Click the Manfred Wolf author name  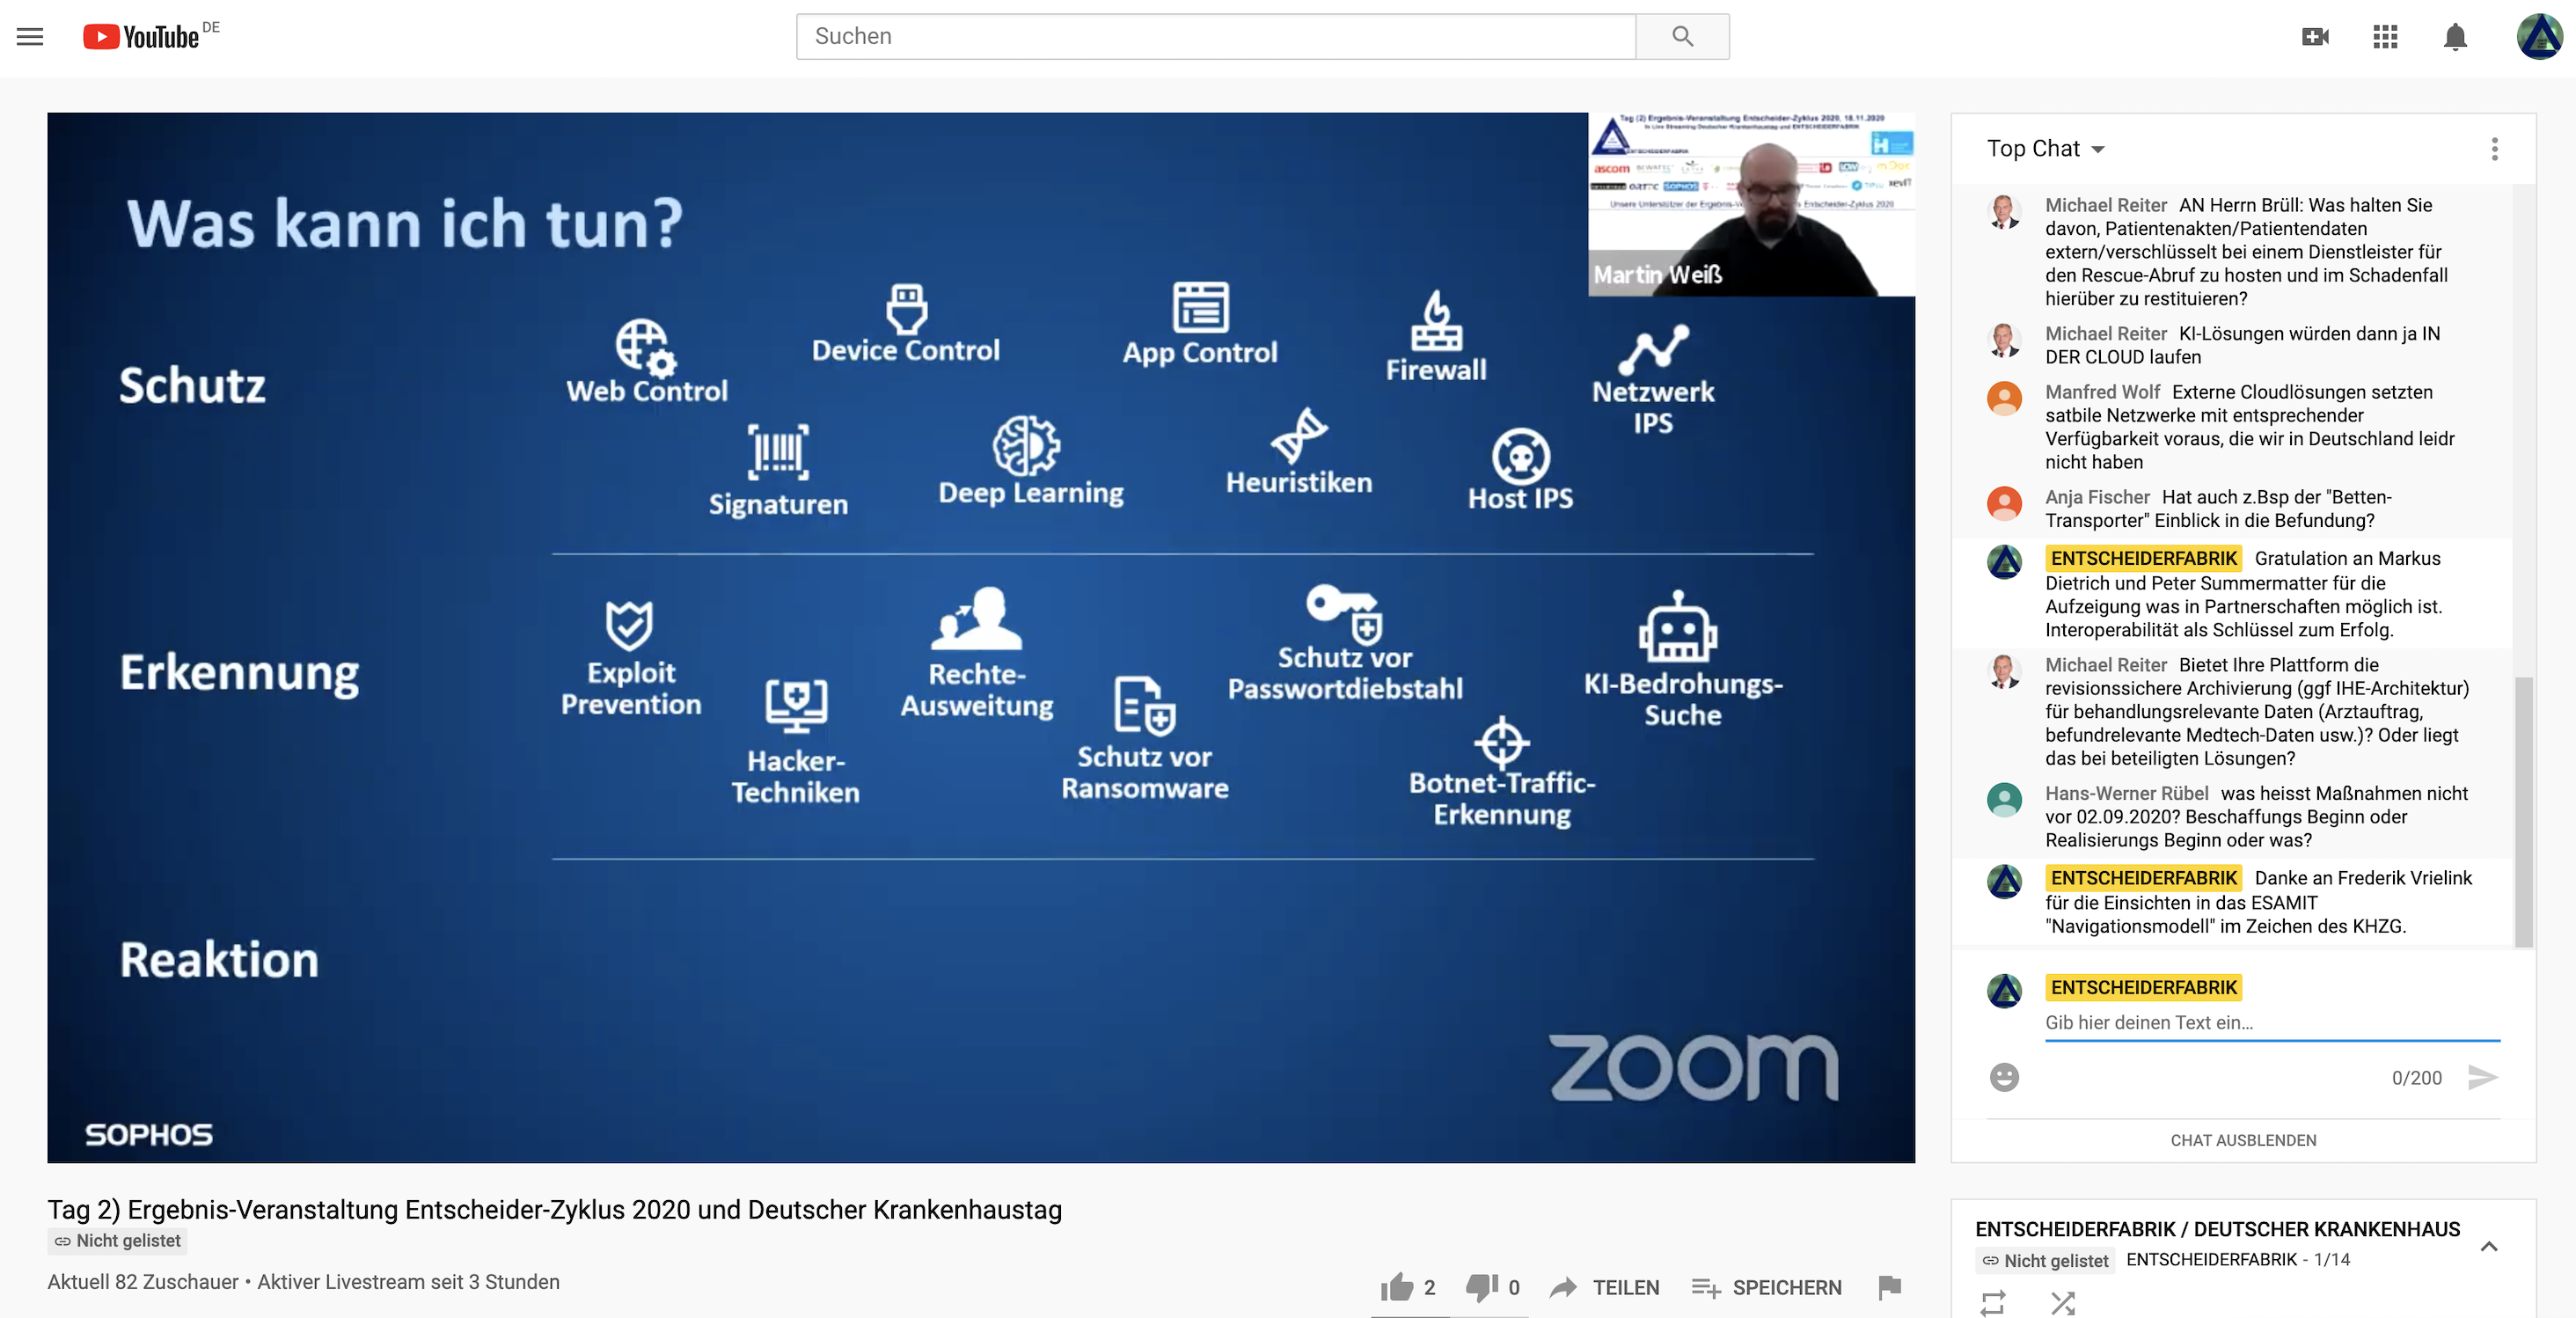pos(2102,392)
